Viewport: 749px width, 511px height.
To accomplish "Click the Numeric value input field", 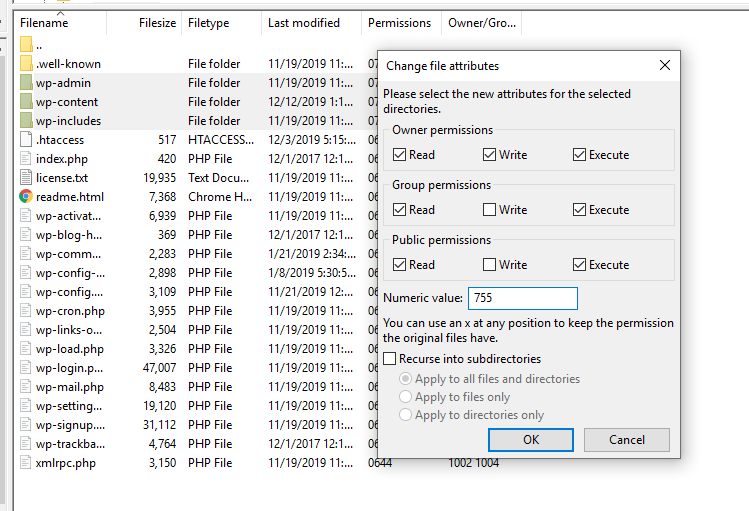I will (x=522, y=298).
